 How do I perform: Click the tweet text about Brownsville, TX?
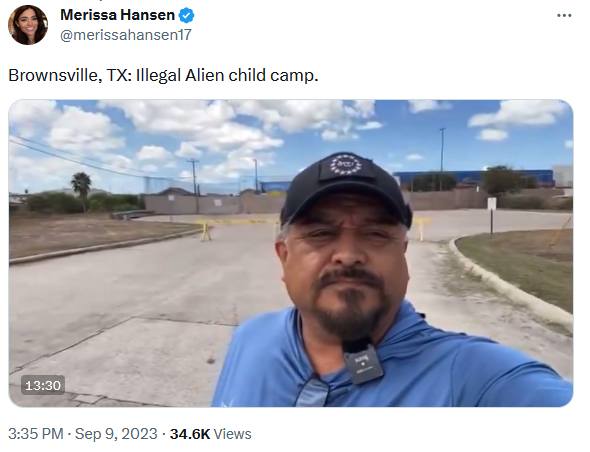click(163, 75)
